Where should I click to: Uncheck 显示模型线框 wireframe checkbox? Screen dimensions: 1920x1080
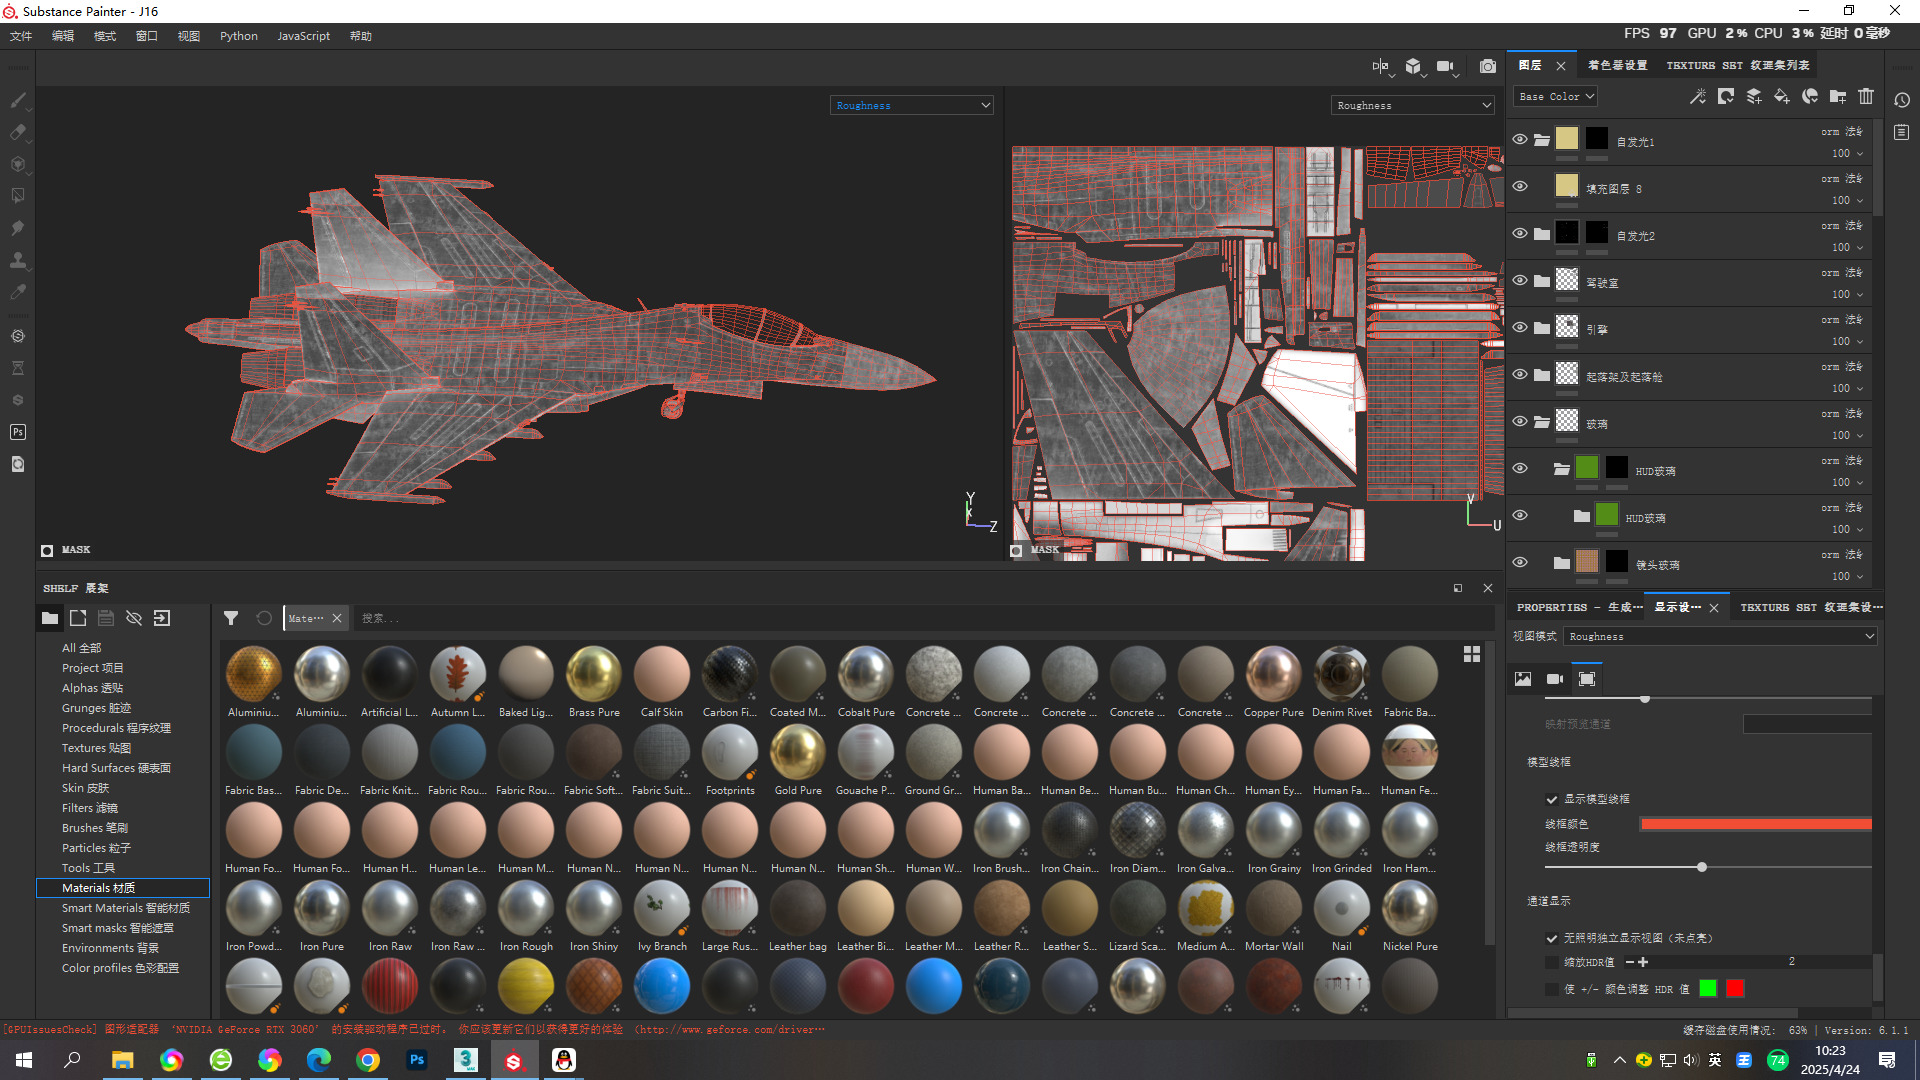[x=1552, y=799]
